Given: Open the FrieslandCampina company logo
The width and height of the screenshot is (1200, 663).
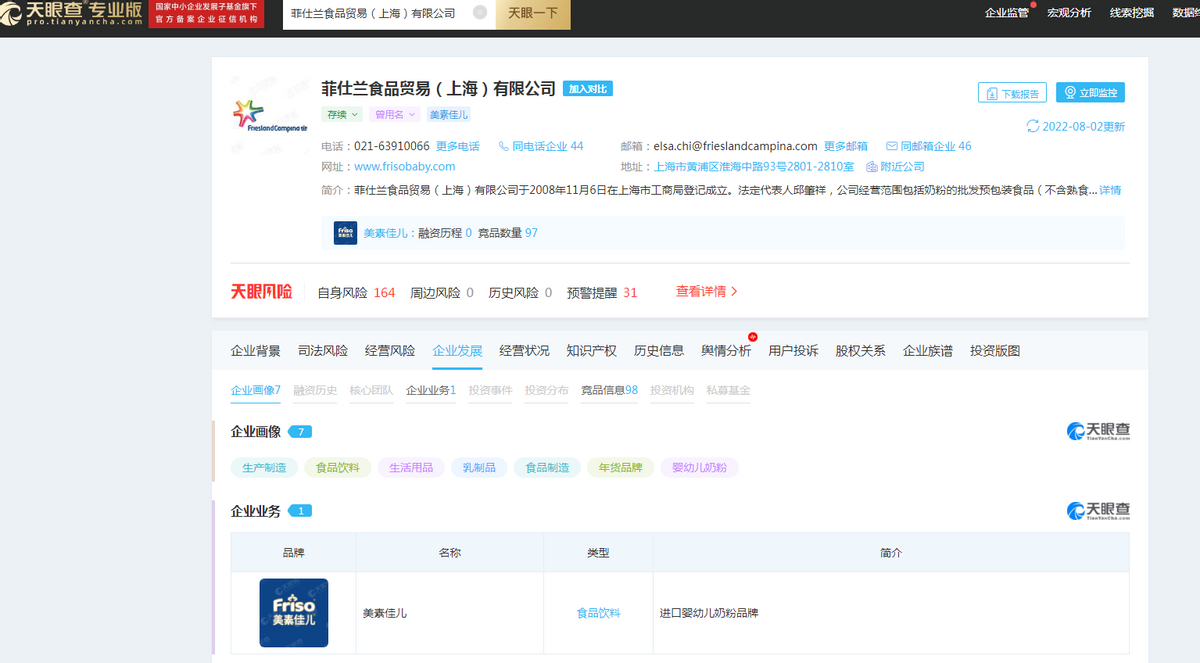Looking at the screenshot, I should tap(270, 115).
